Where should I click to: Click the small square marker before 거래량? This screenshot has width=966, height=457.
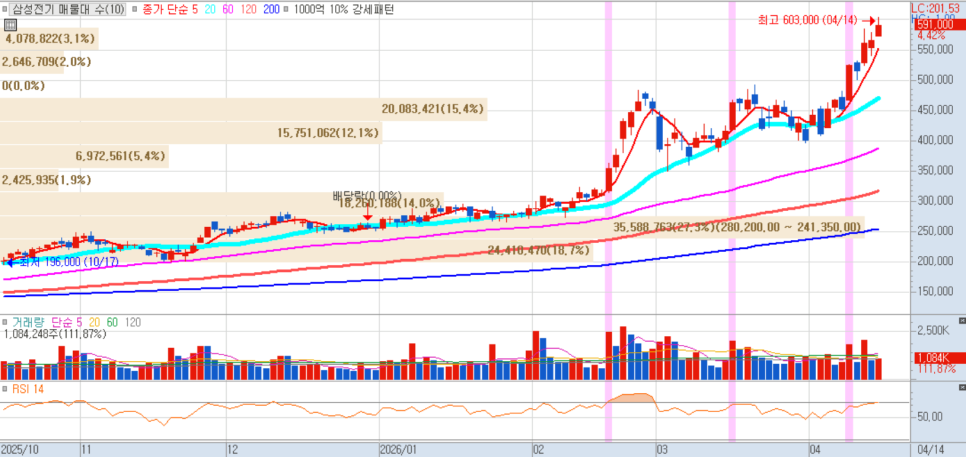click(x=6, y=322)
